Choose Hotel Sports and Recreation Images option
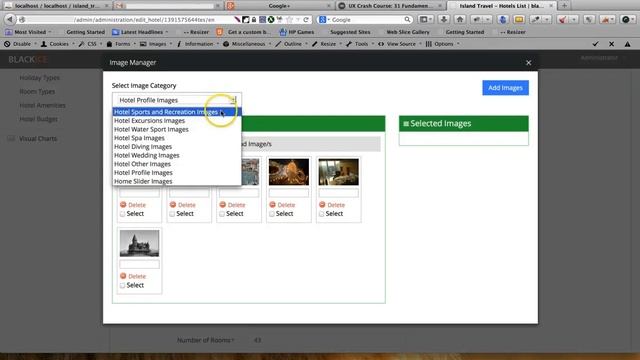Viewport: 640px width, 360px height. (x=177, y=112)
